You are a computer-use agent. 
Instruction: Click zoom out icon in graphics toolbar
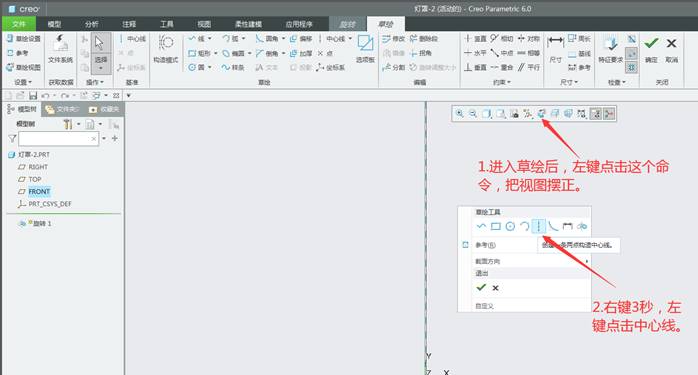click(473, 114)
